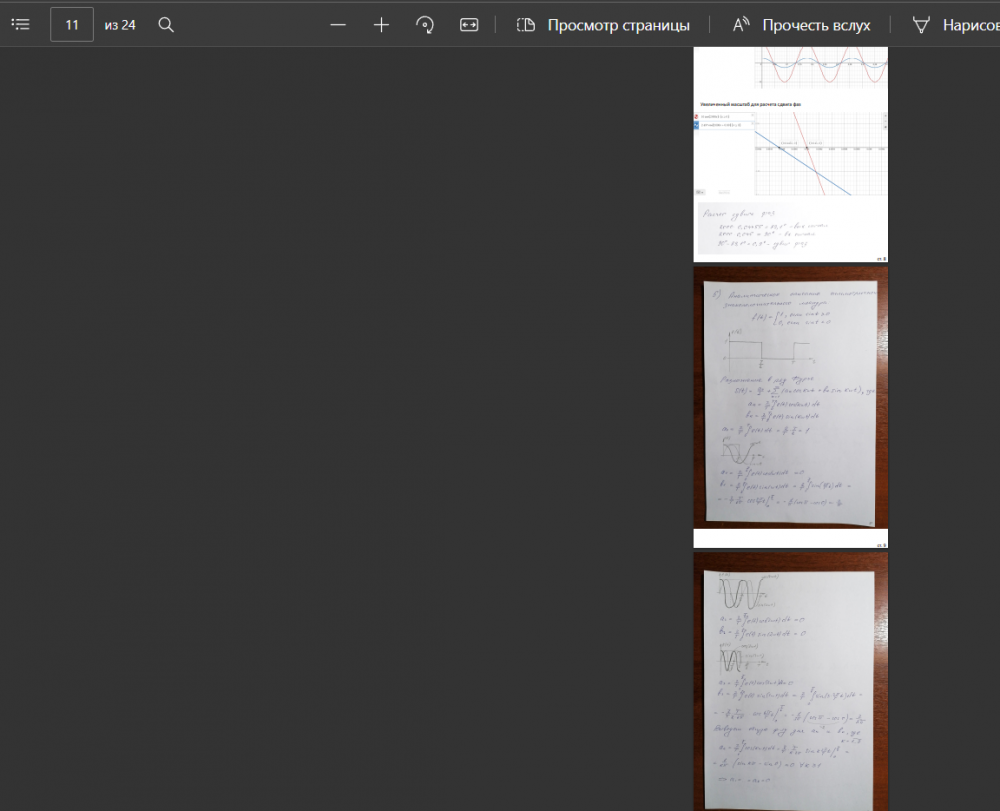Click the page view icon beside Просмотр страницы

[526, 25]
